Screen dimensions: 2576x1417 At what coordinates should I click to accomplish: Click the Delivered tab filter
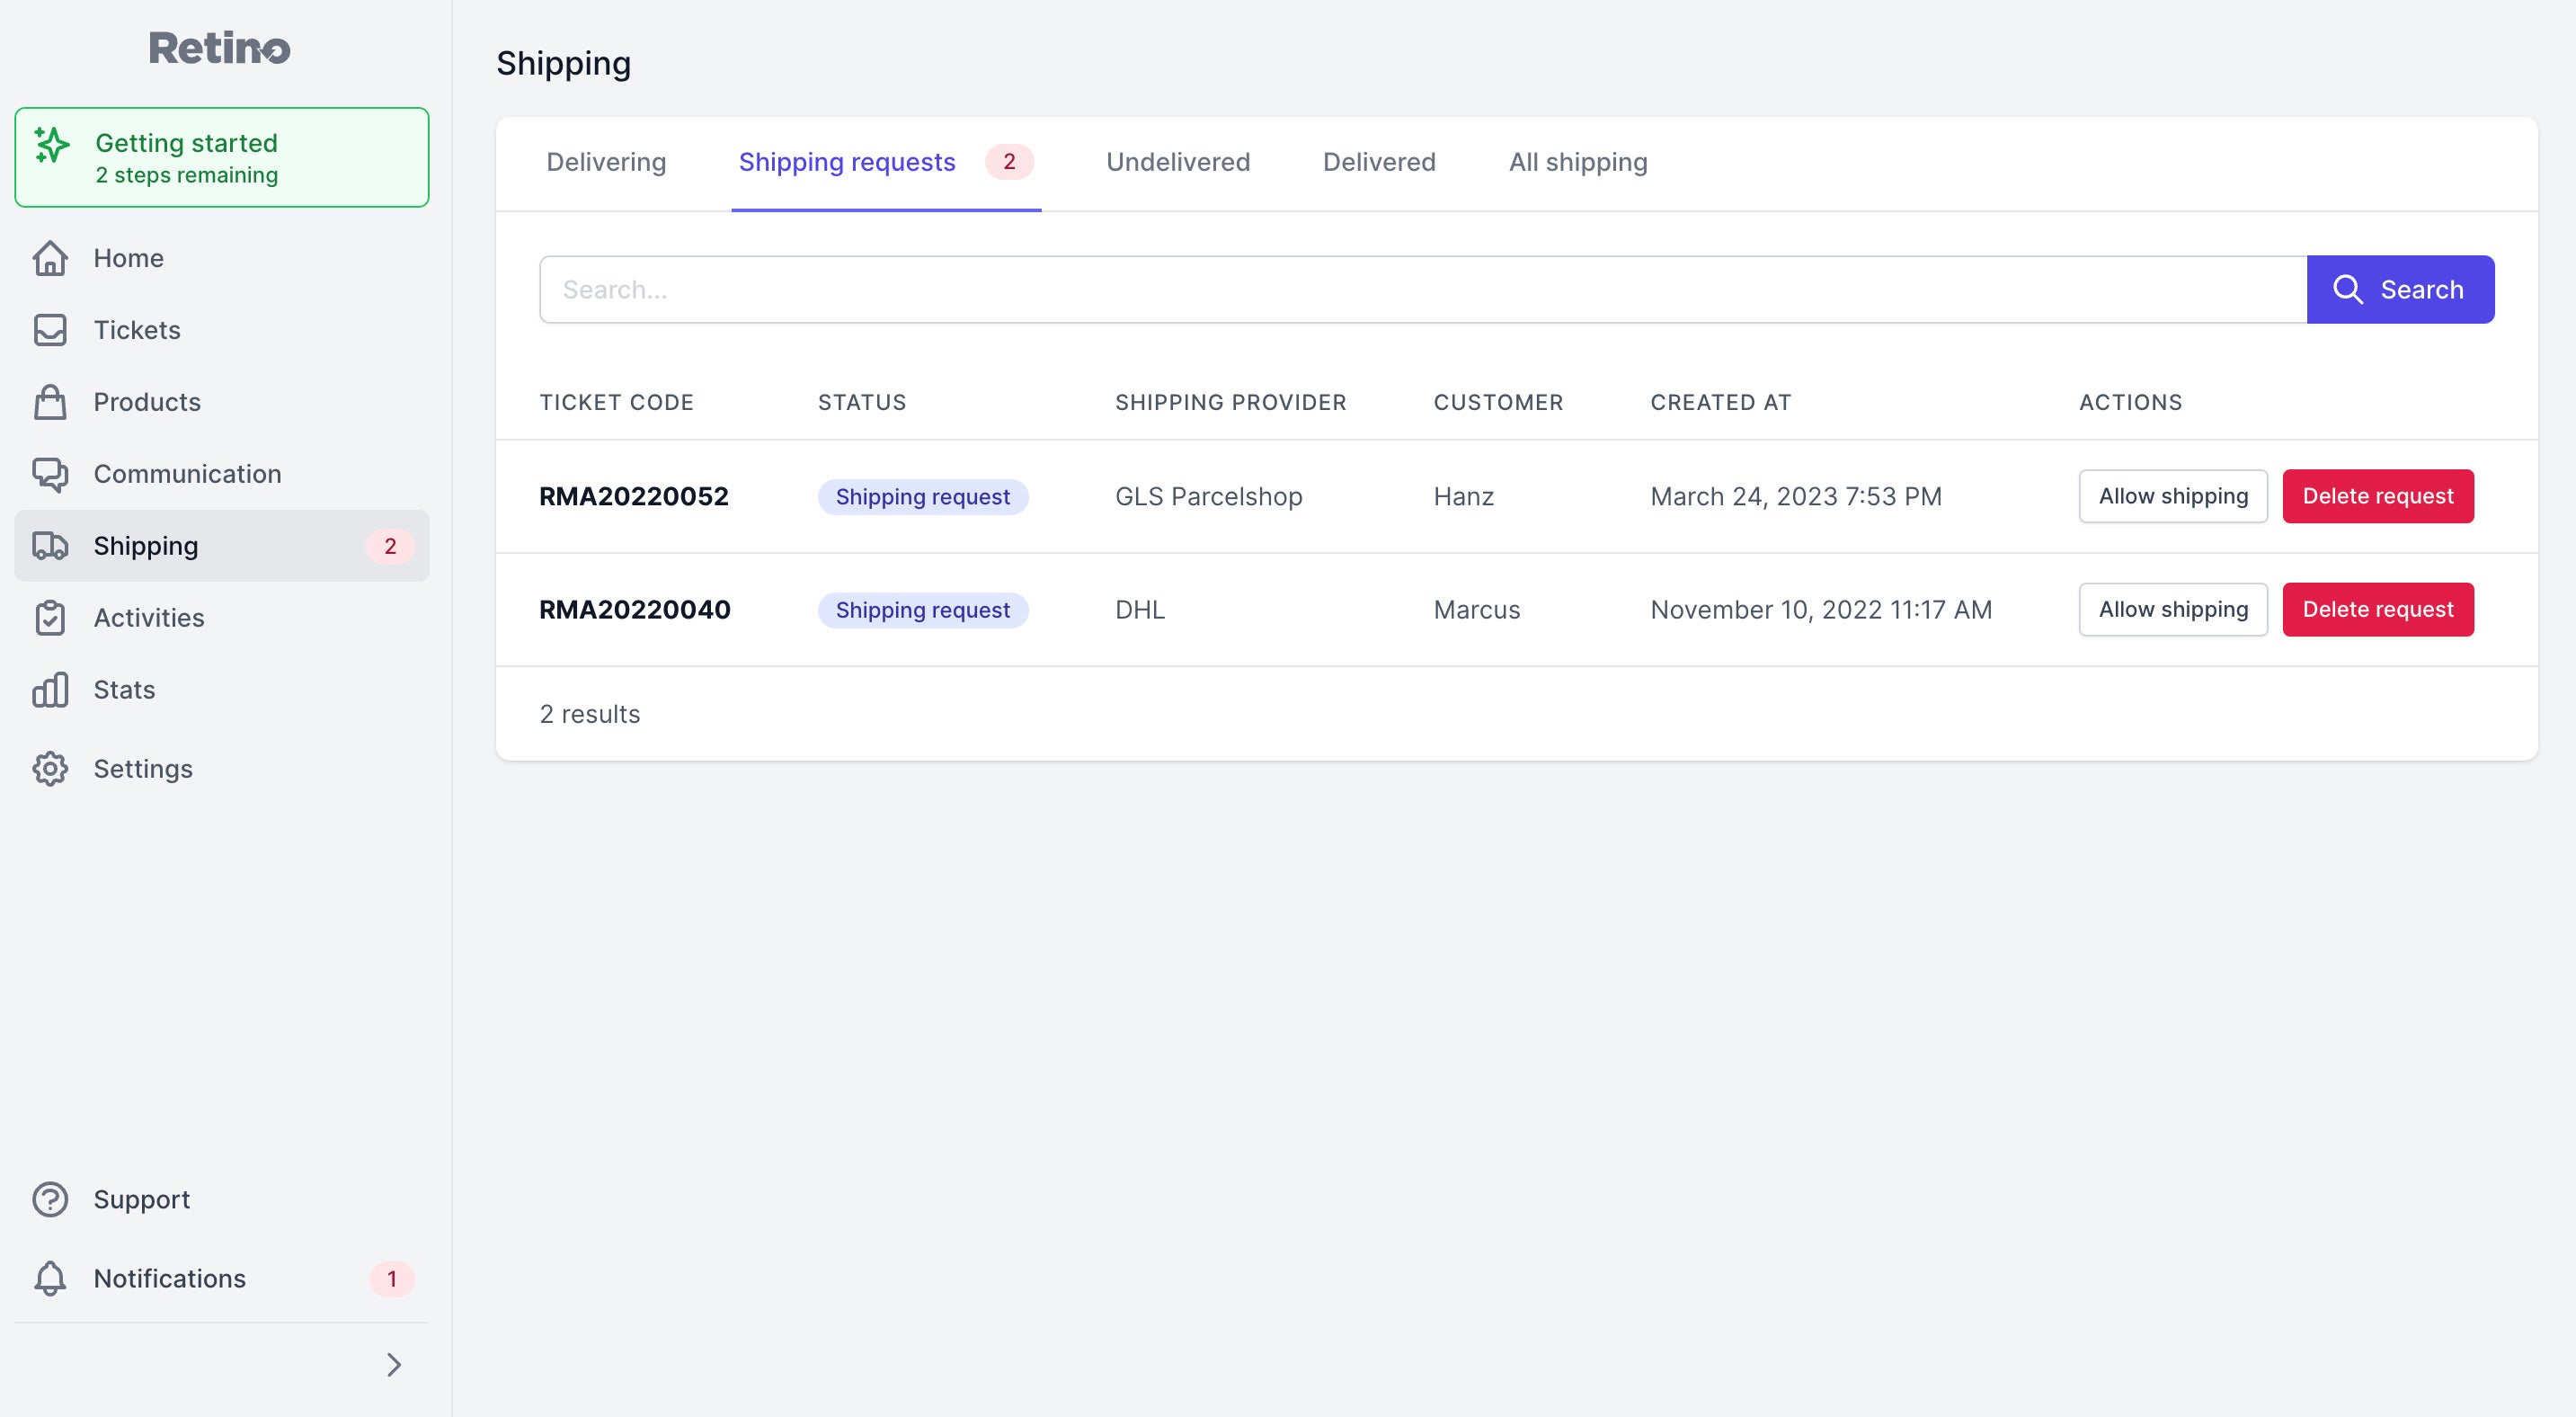pyautogui.click(x=1380, y=161)
